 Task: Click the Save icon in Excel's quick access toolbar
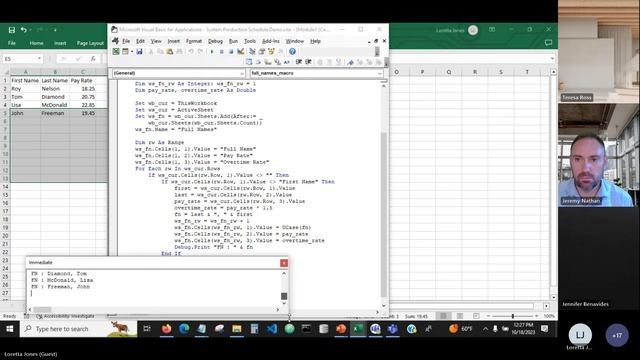[x=12, y=30]
